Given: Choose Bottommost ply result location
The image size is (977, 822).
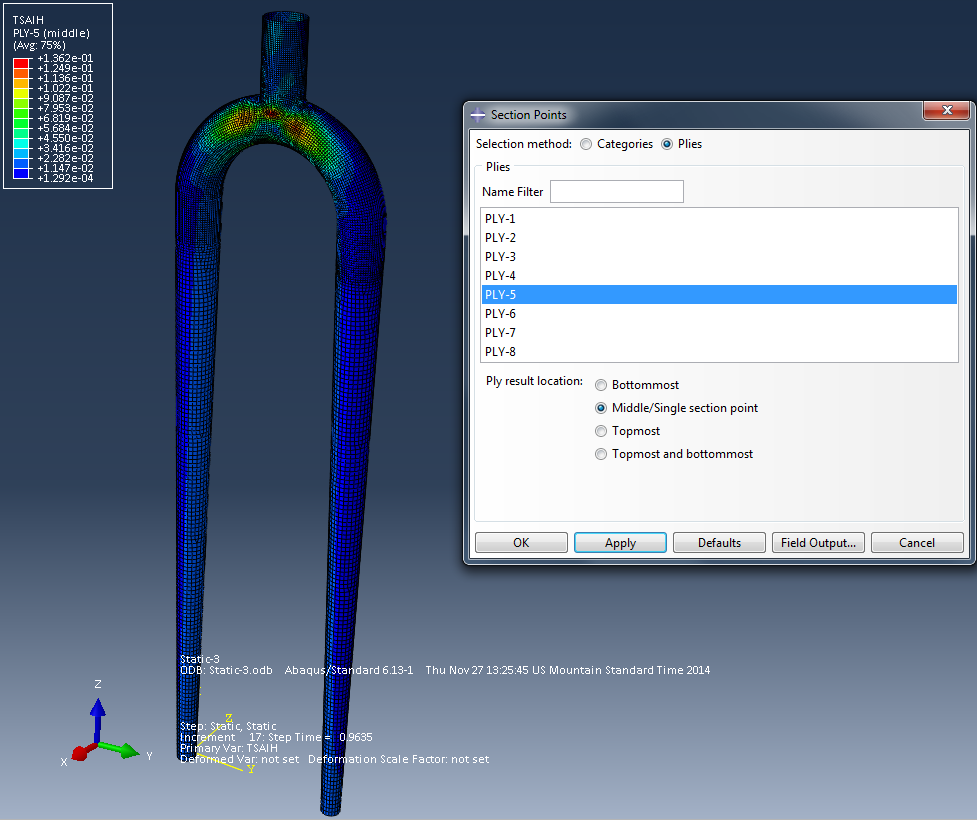Looking at the screenshot, I should click(601, 385).
